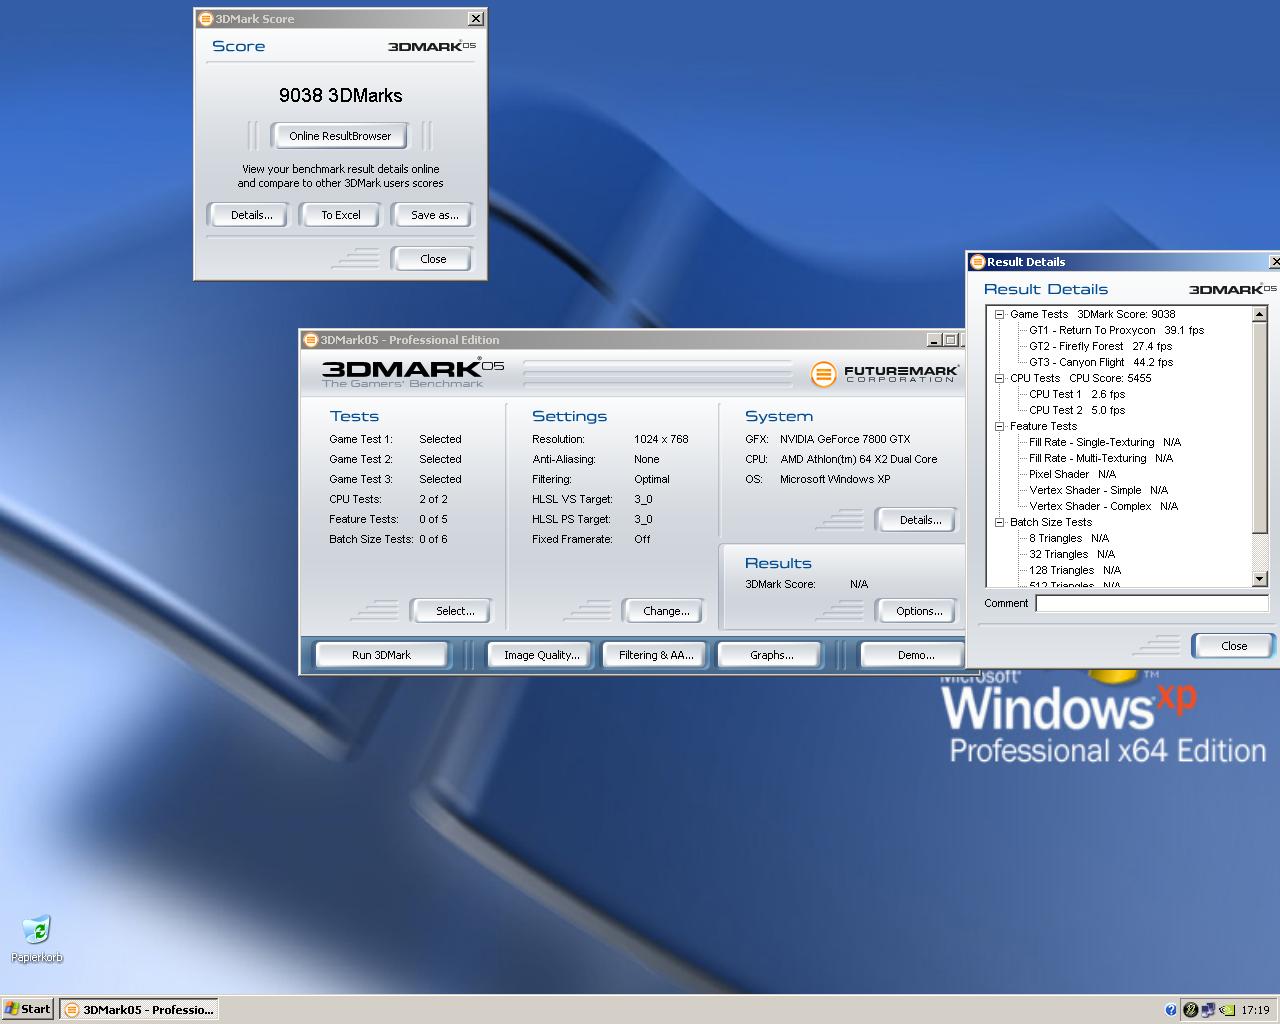Open the network connection tray icon
The height and width of the screenshot is (1024, 1280).
1208,1010
